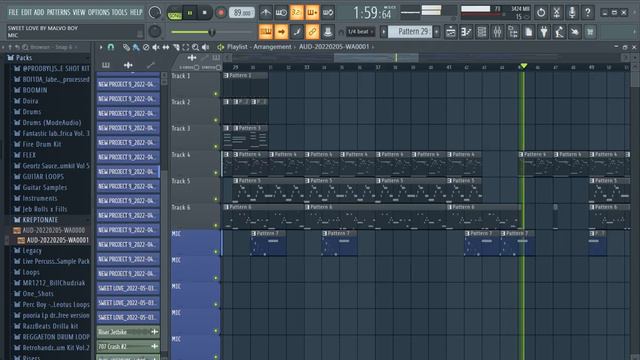640x360 pixels.
Task: Select the playlist Delete tool
Action: [x=146, y=47]
